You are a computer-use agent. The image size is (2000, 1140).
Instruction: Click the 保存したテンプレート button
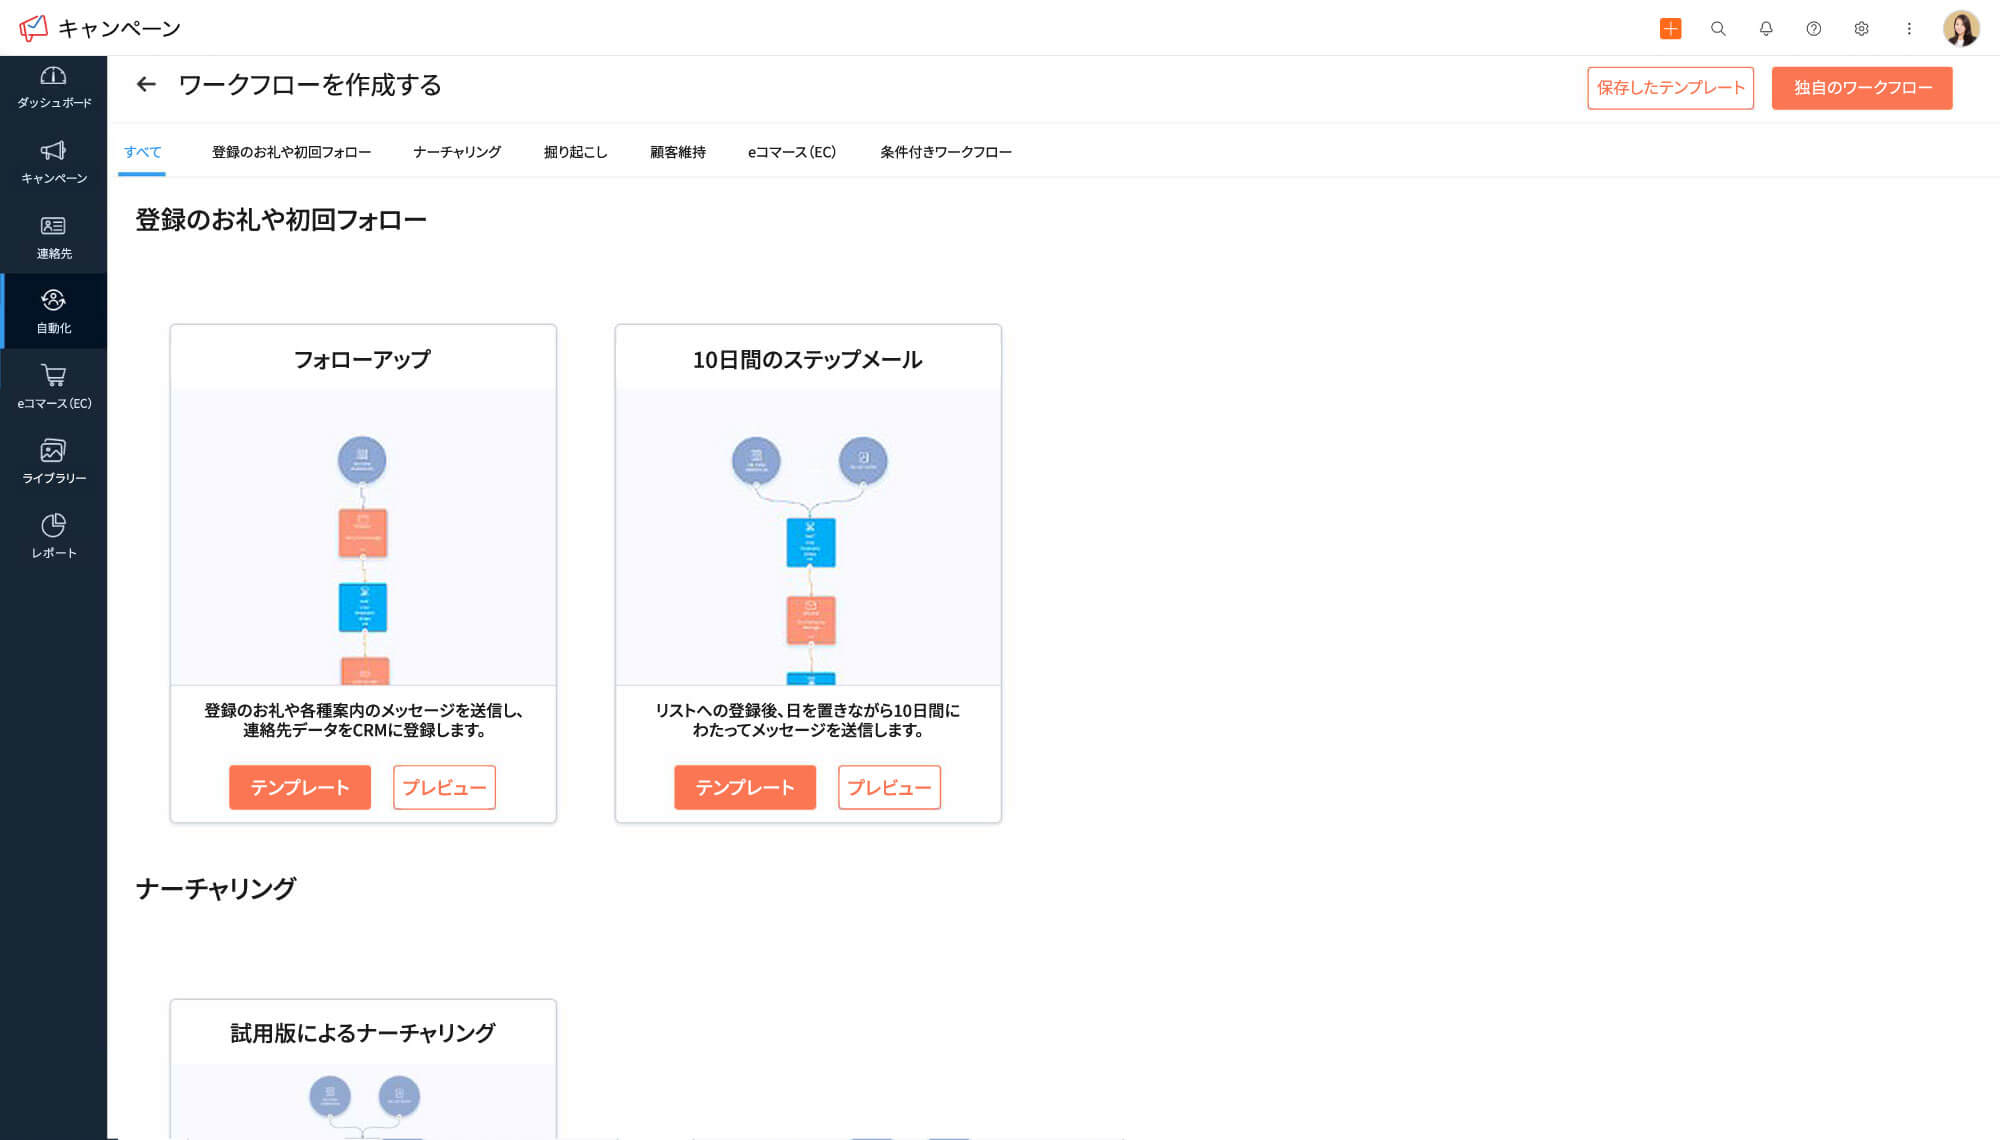click(1670, 88)
